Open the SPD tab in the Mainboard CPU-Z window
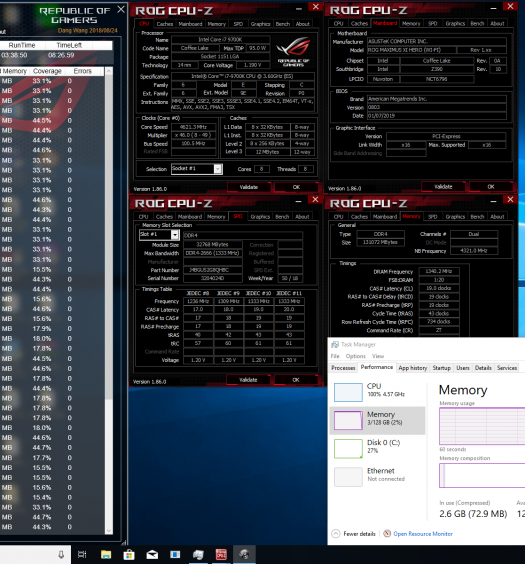Screen dimensions: 525x564 point(433,23)
